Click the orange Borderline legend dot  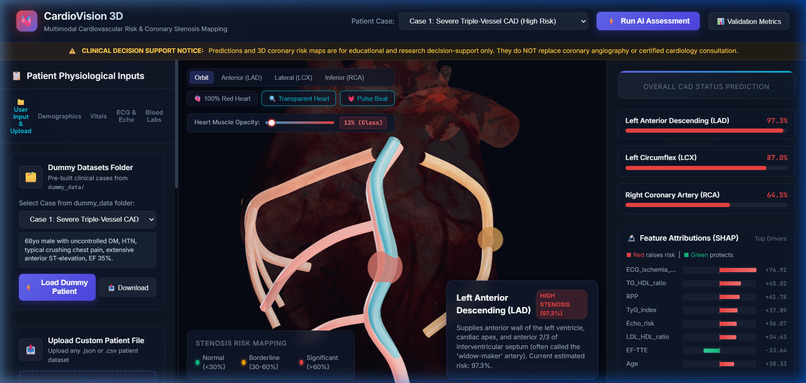coord(243,362)
